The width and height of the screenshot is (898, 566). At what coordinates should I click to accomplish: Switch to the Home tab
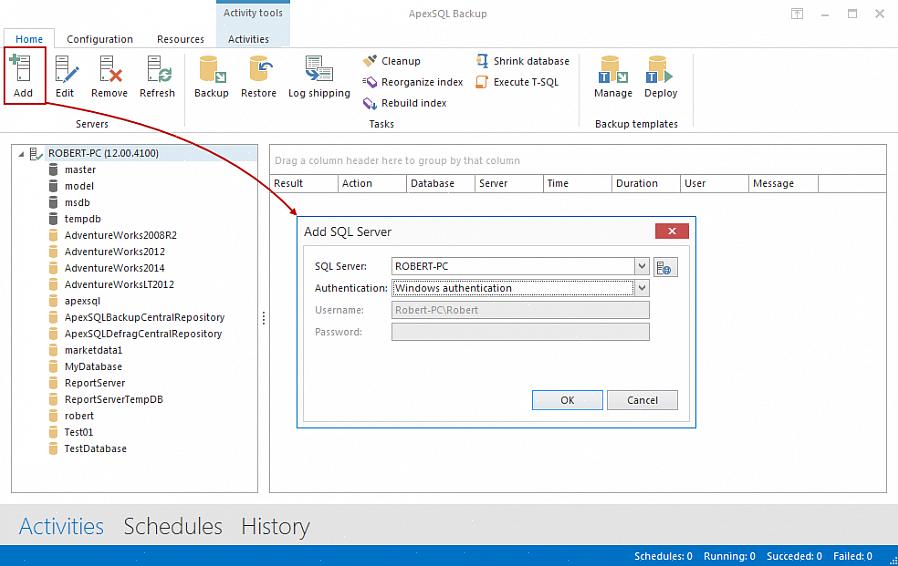[x=29, y=39]
